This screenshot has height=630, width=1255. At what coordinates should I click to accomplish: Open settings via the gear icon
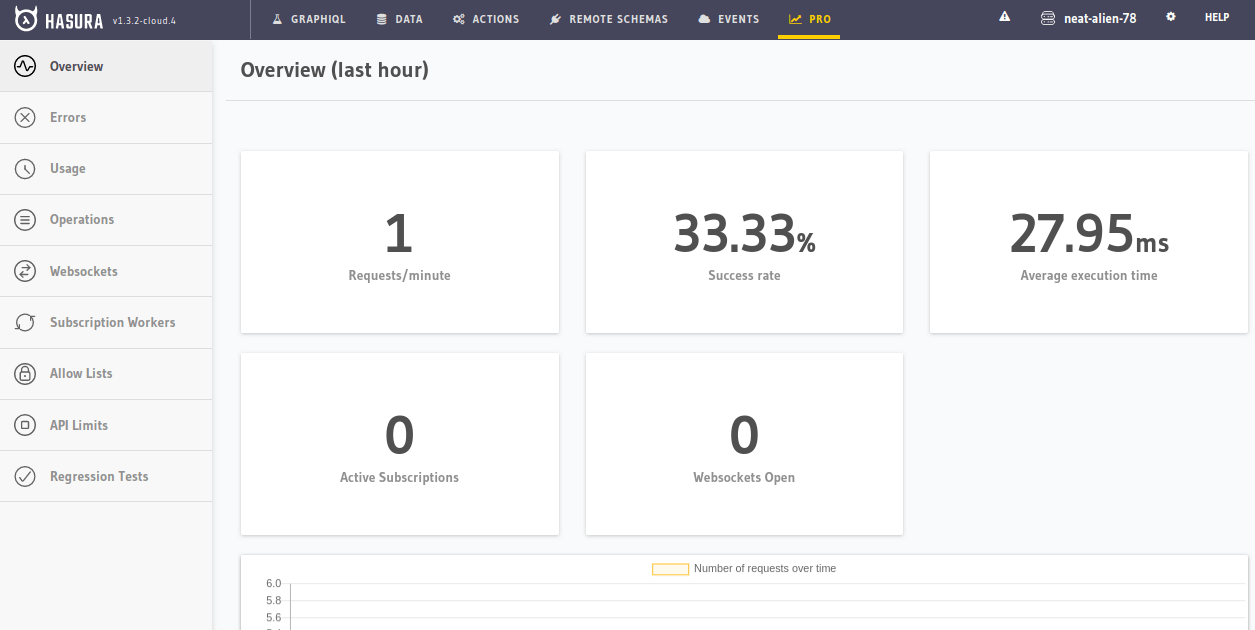tap(1171, 18)
